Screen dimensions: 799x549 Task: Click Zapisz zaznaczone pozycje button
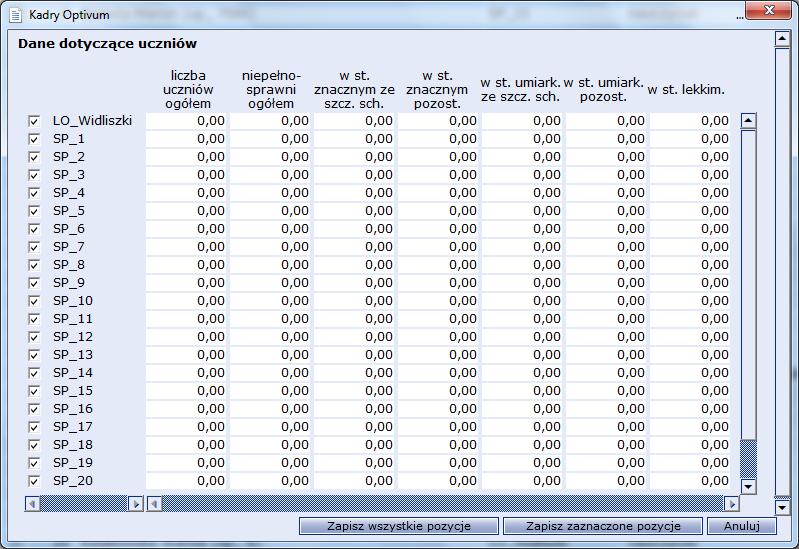[x=603, y=526]
